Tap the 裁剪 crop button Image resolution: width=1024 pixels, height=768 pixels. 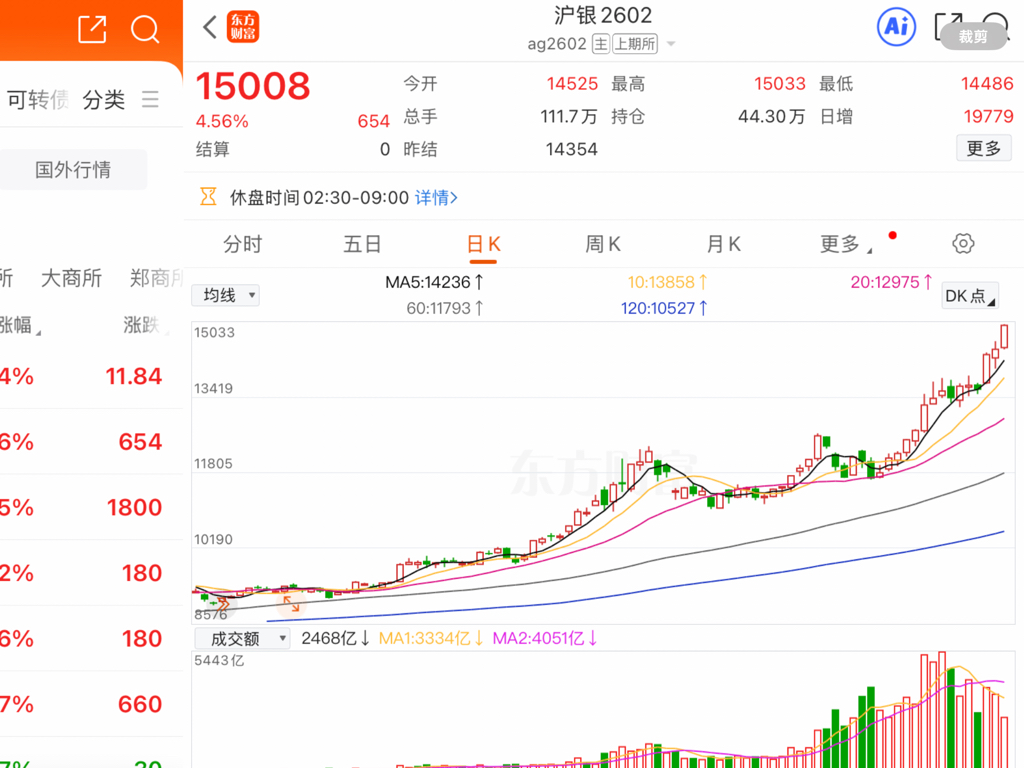coord(973,37)
